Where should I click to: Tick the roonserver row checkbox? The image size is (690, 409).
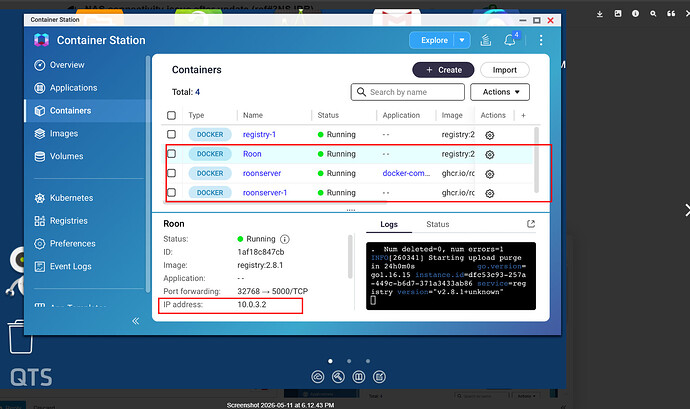click(x=172, y=173)
